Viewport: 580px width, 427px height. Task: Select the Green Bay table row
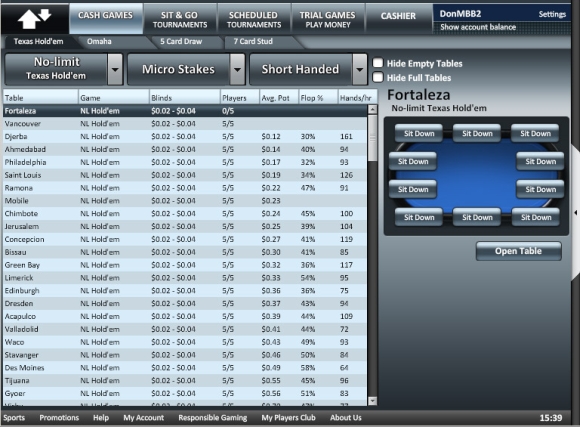[185, 265]
